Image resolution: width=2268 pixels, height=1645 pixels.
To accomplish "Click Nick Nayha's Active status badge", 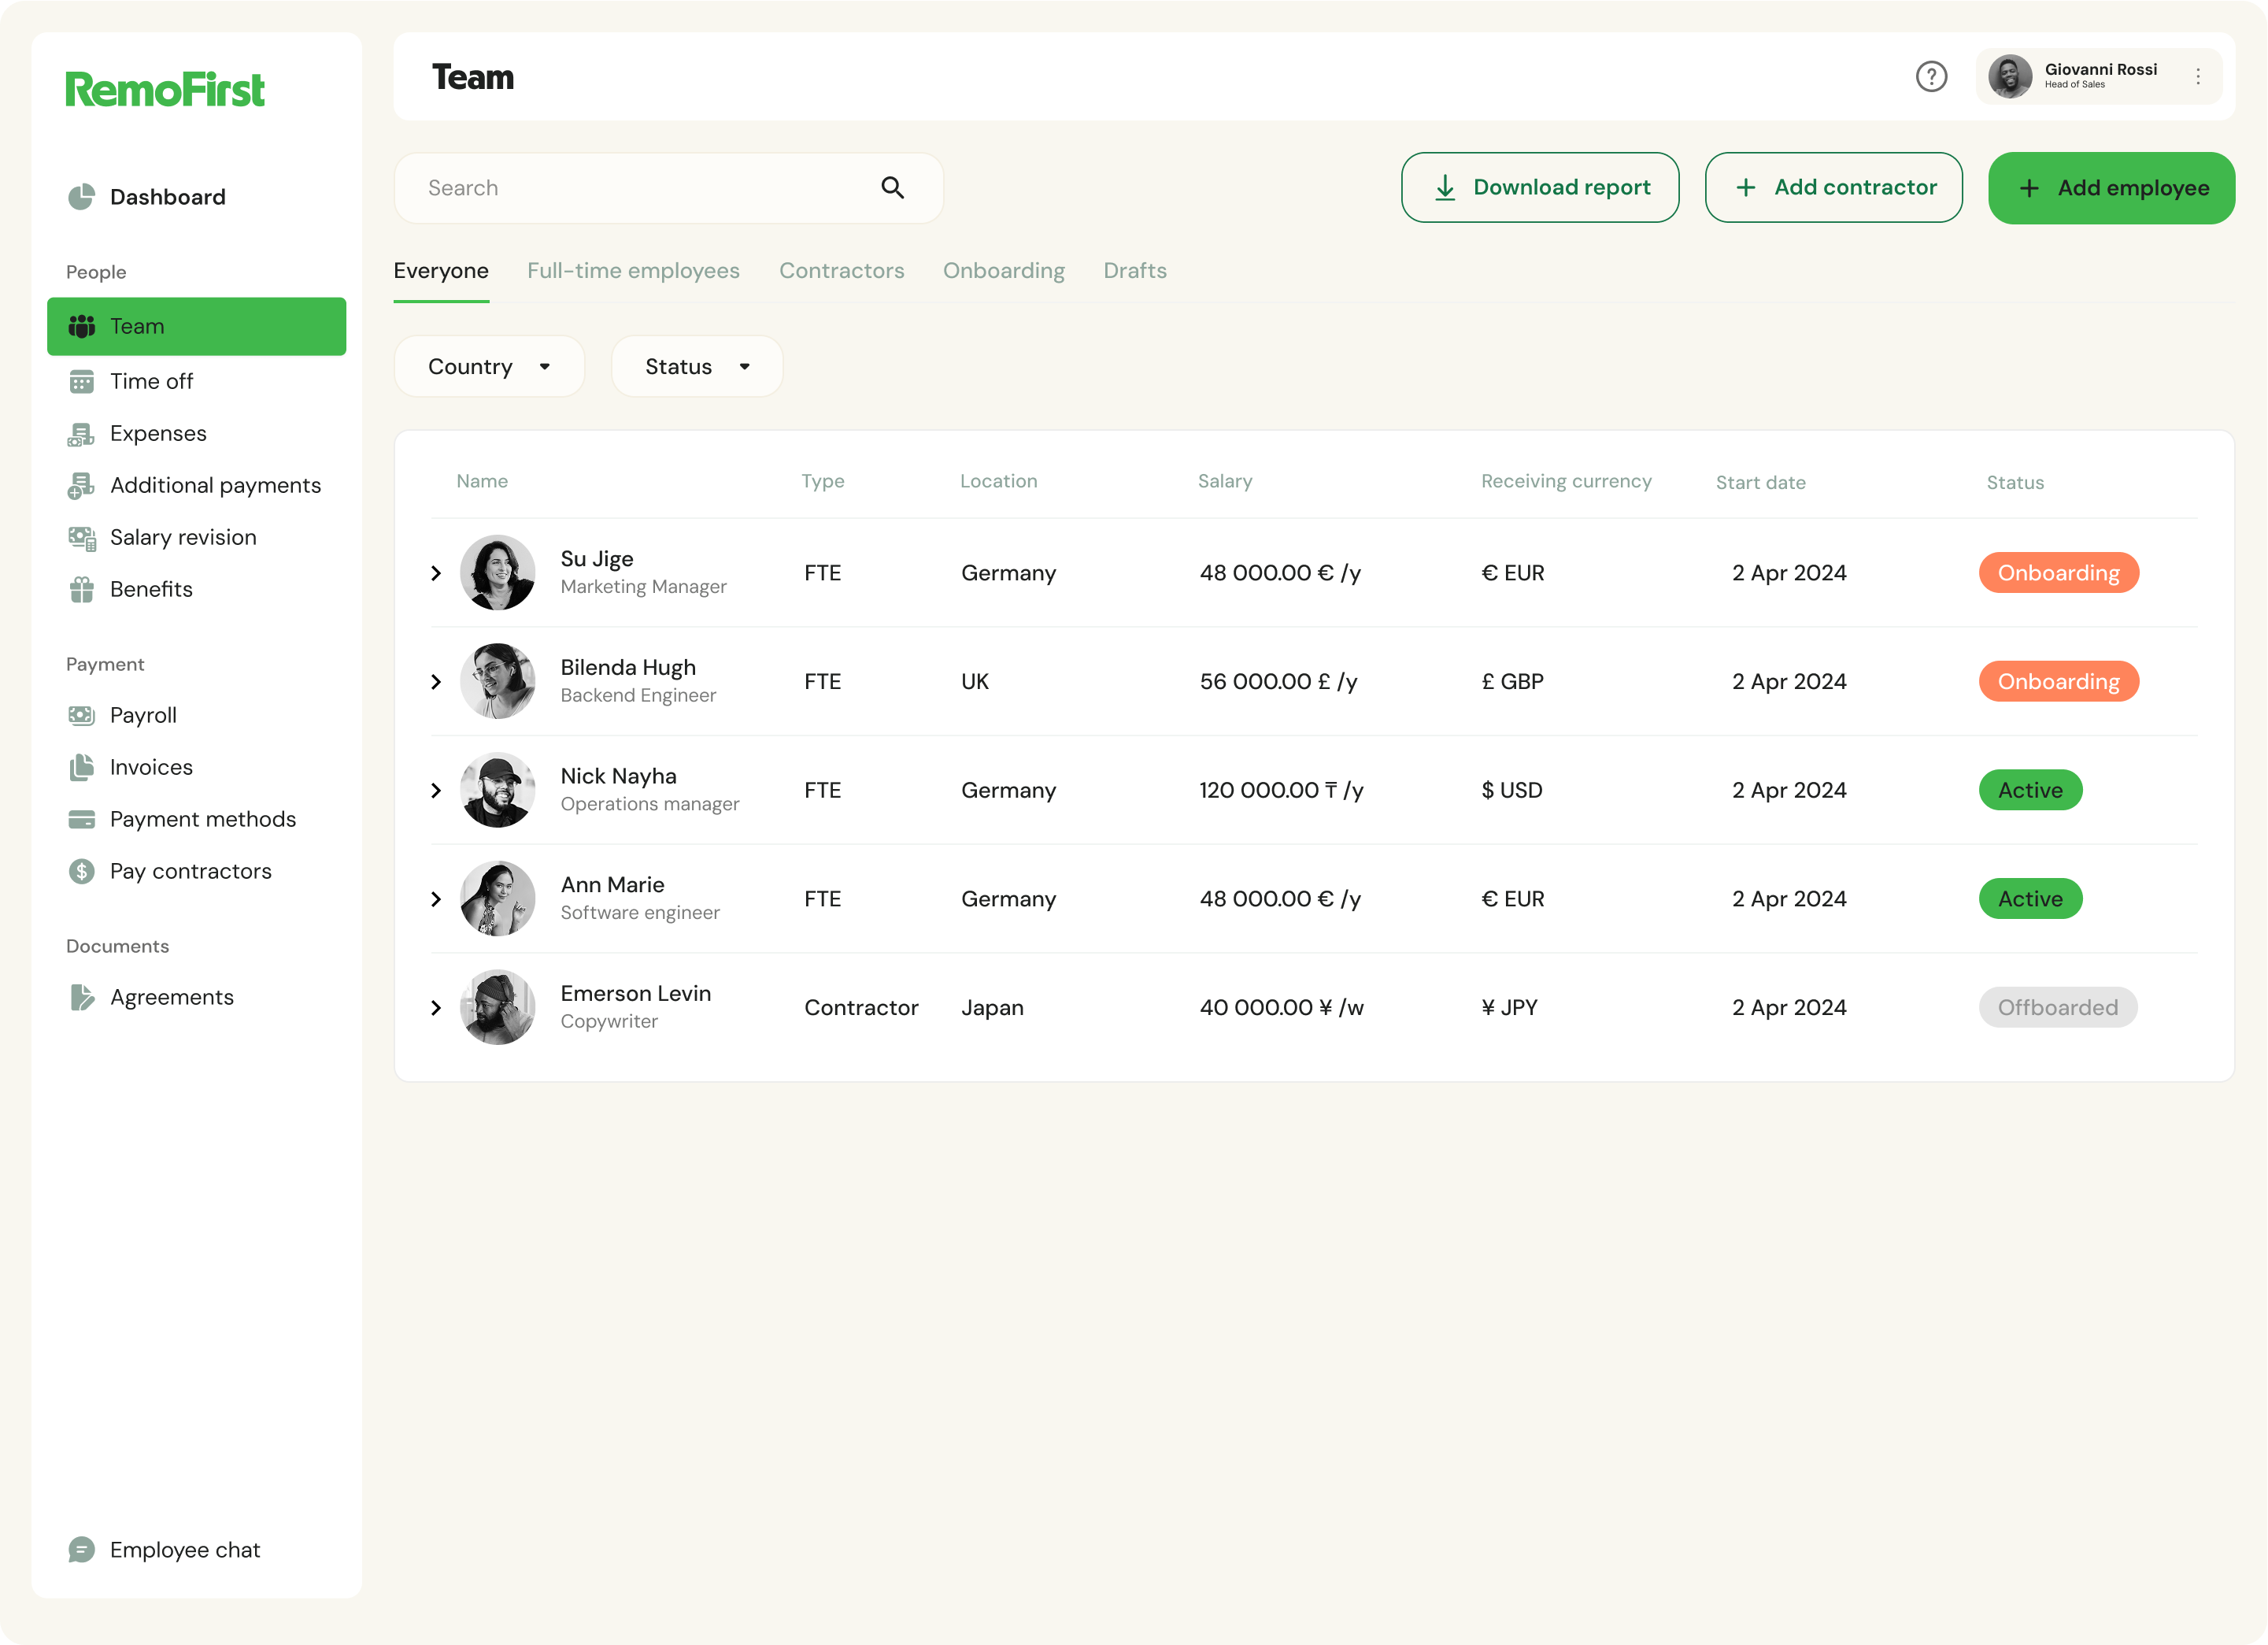I will (2029, 790).
